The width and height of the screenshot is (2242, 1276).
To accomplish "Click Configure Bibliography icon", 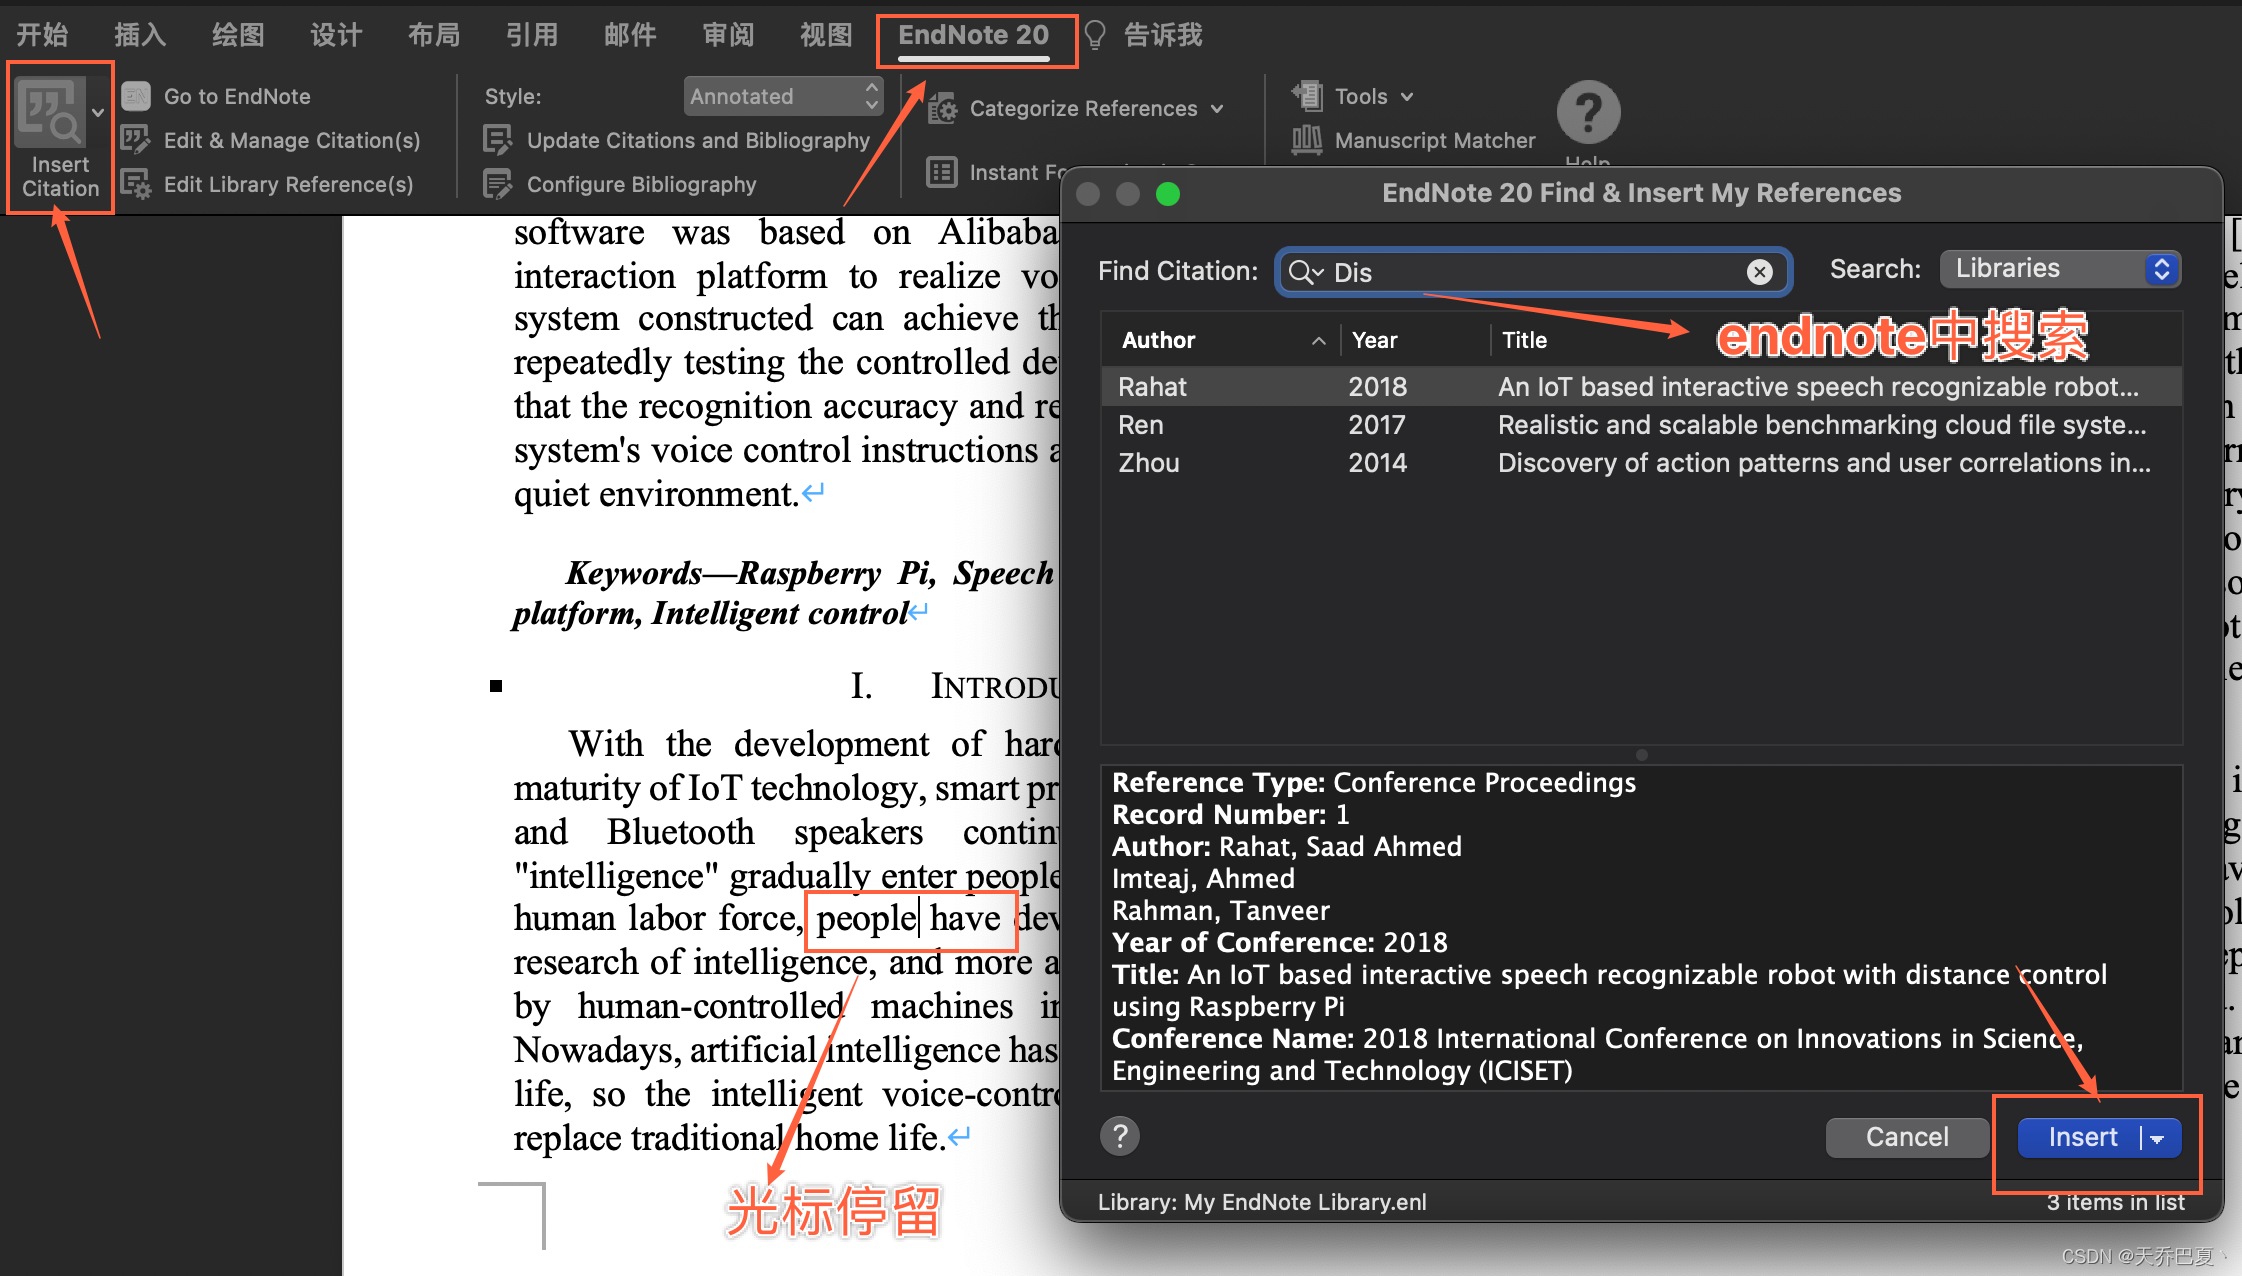I will [498, 184].
